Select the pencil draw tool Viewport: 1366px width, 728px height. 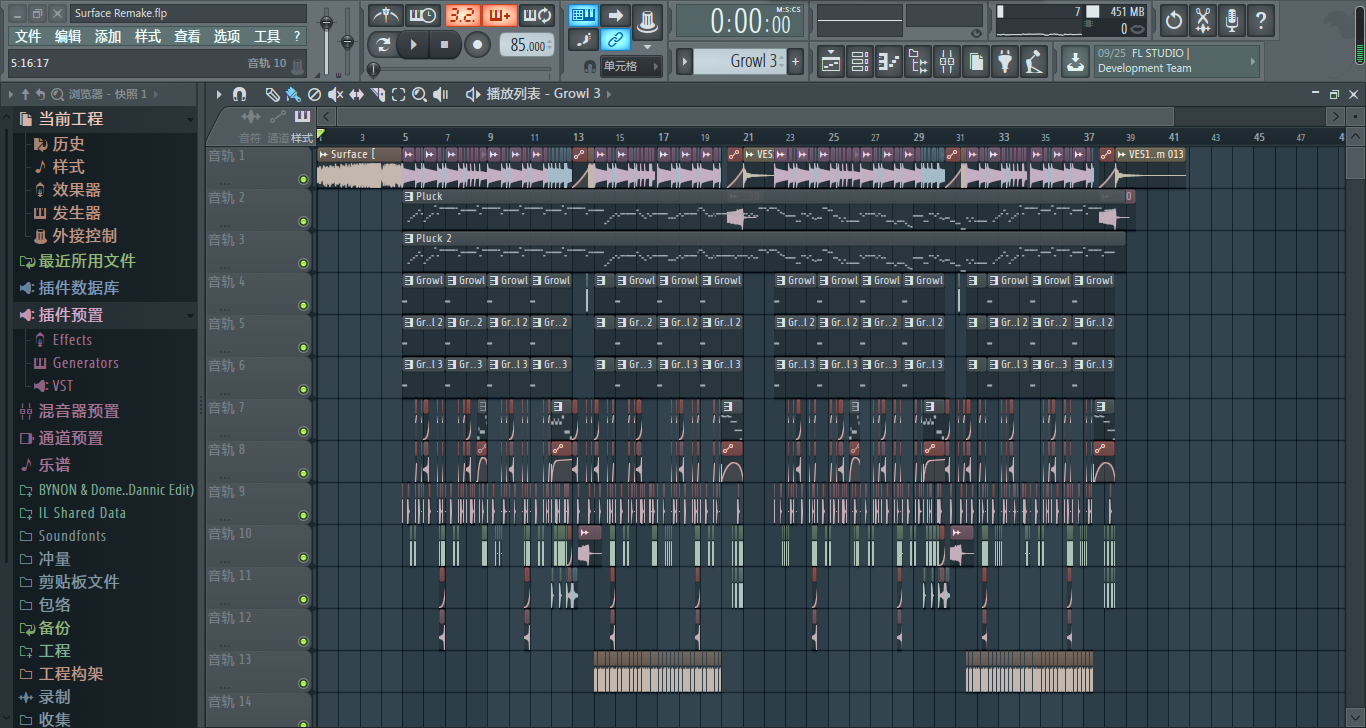(x=272, y=94)
